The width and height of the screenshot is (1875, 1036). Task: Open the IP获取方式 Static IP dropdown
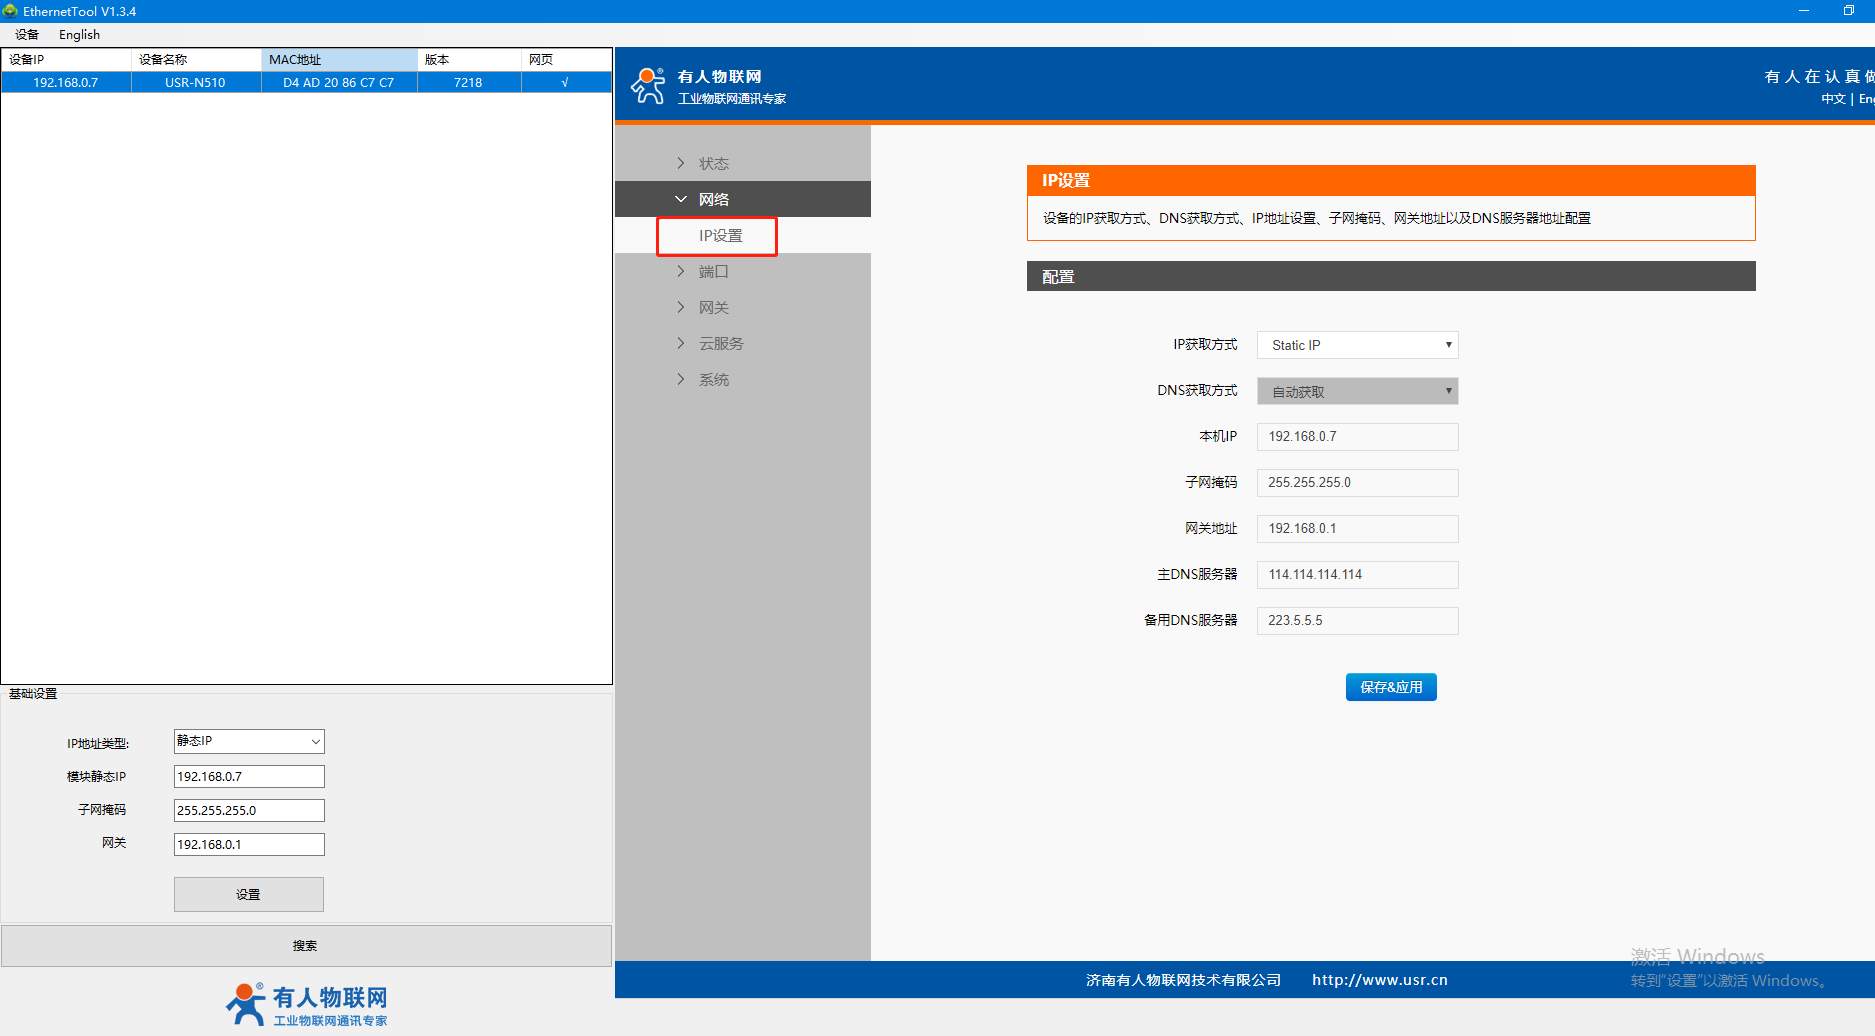(x=1357, y=345)
